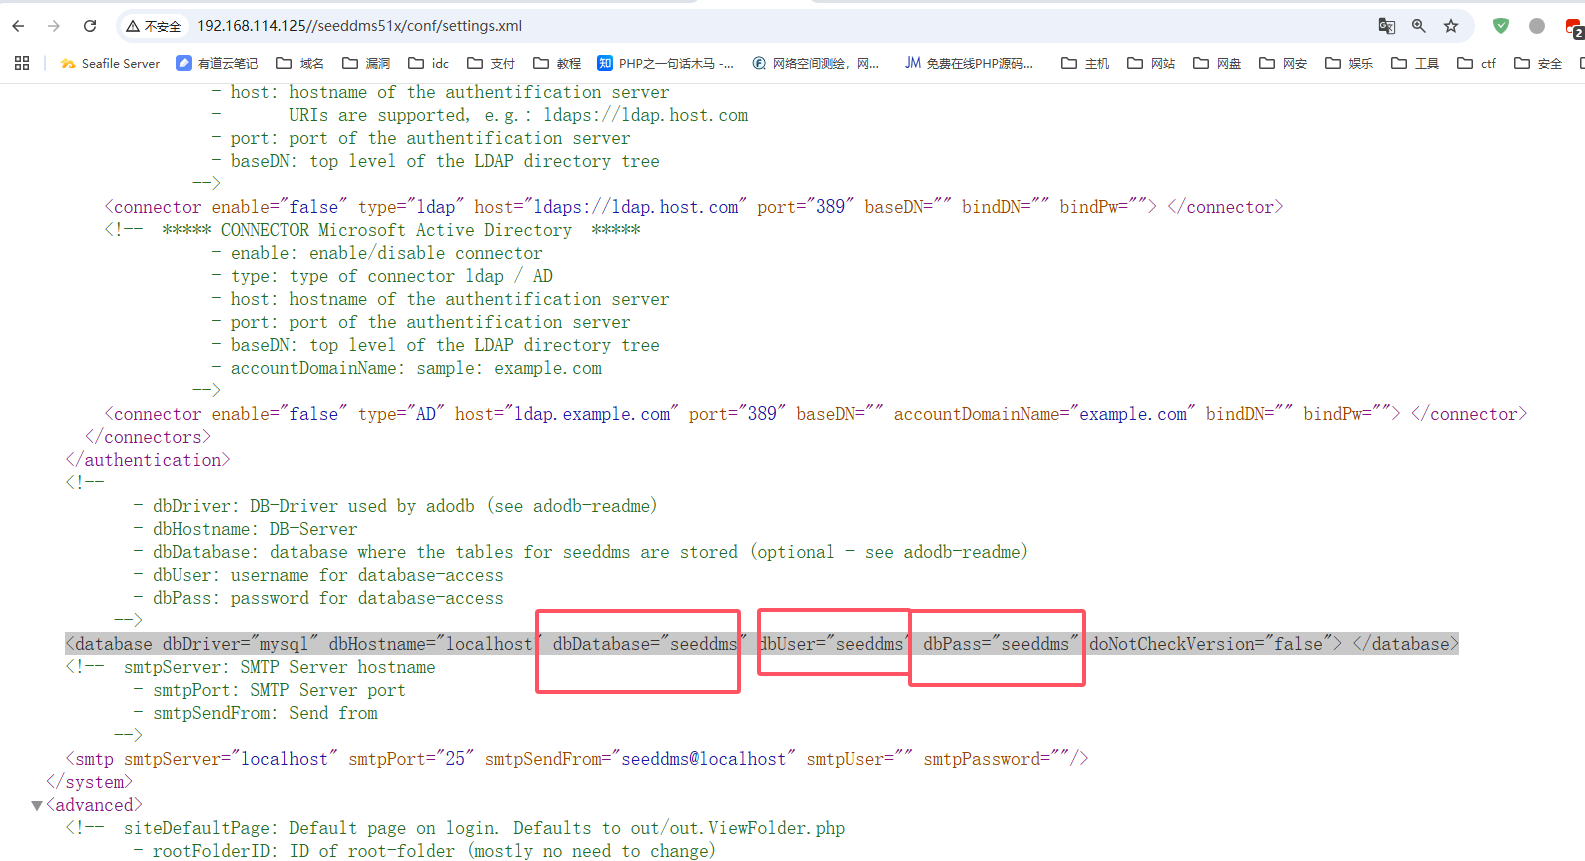
Task: Click the URL address bar text
Action: tap(359, 26)
